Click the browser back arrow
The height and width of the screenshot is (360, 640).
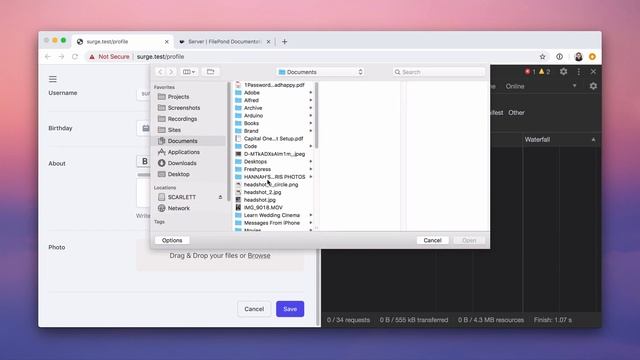pyautogui.click(x=48, y=57)
